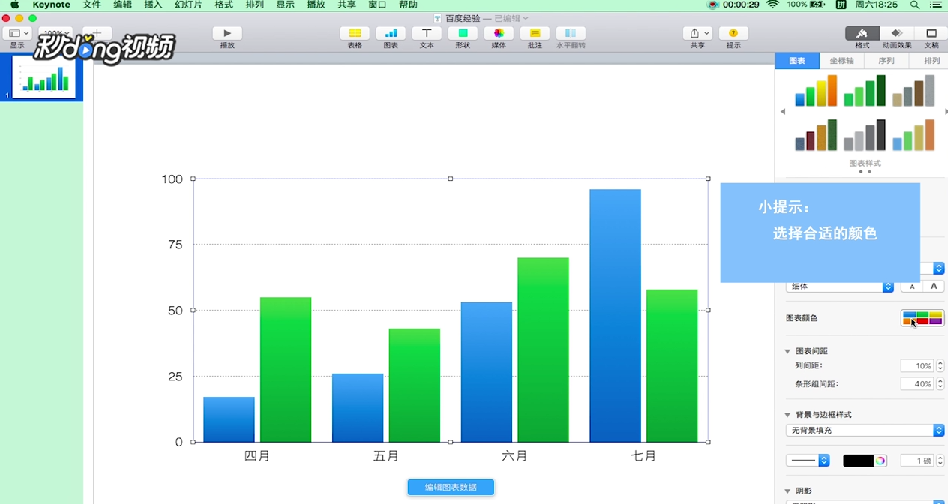Click the green bar for 四月

[x=285, y=369]
